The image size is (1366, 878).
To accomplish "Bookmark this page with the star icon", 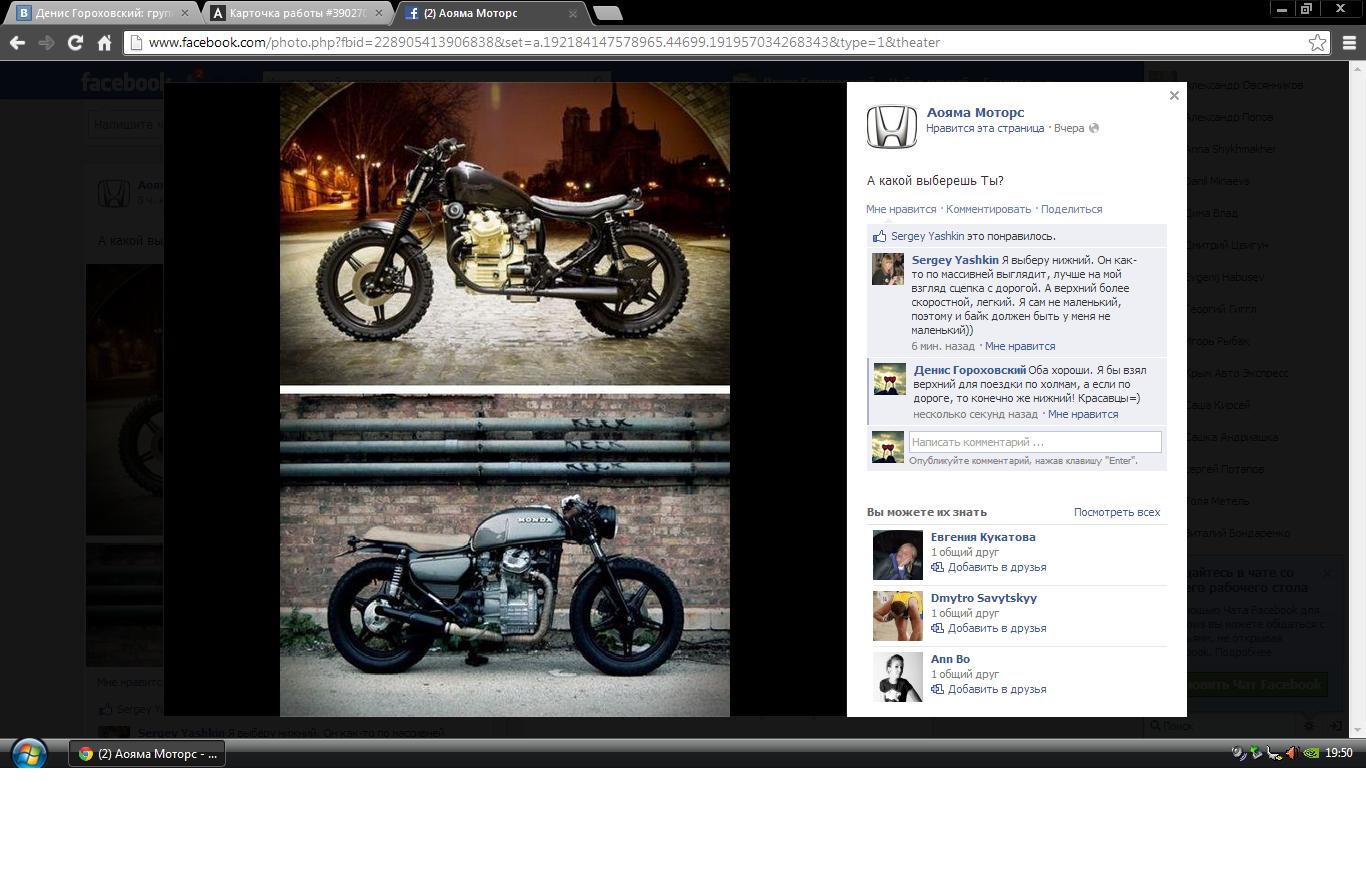I will tap(1318, 42).
